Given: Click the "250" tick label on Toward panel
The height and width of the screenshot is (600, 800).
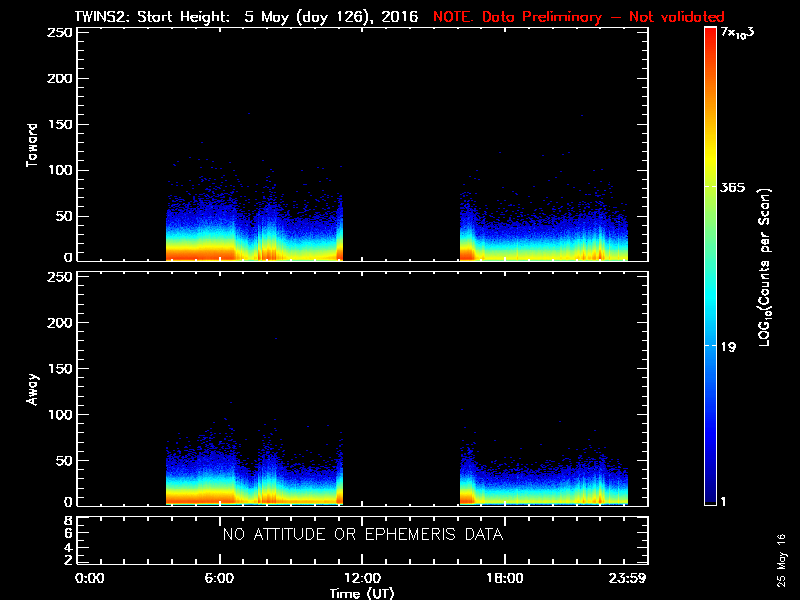Looking at the screenshot, I should [59, 33].
